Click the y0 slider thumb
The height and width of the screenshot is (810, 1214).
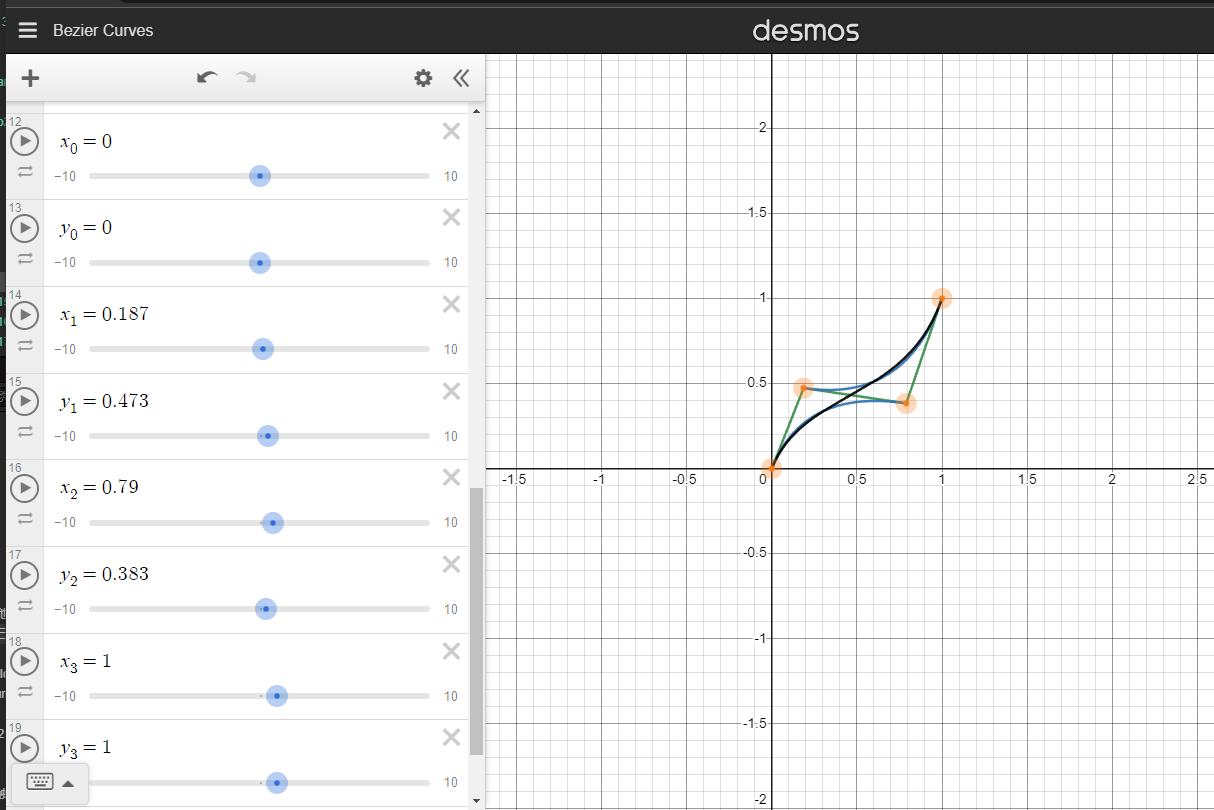coord(259,263)
